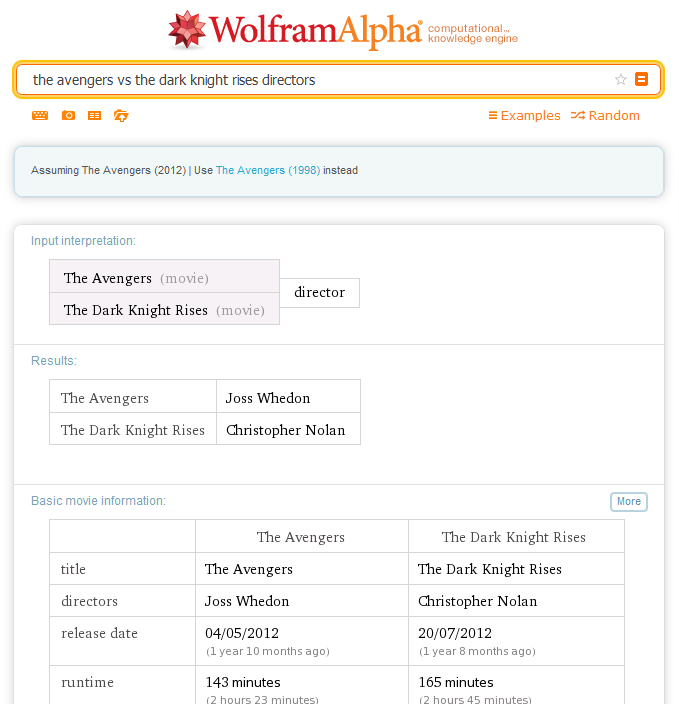Click the title row label
The width and height of the screenshot is (679, 704).
click(x=73, y=569)
